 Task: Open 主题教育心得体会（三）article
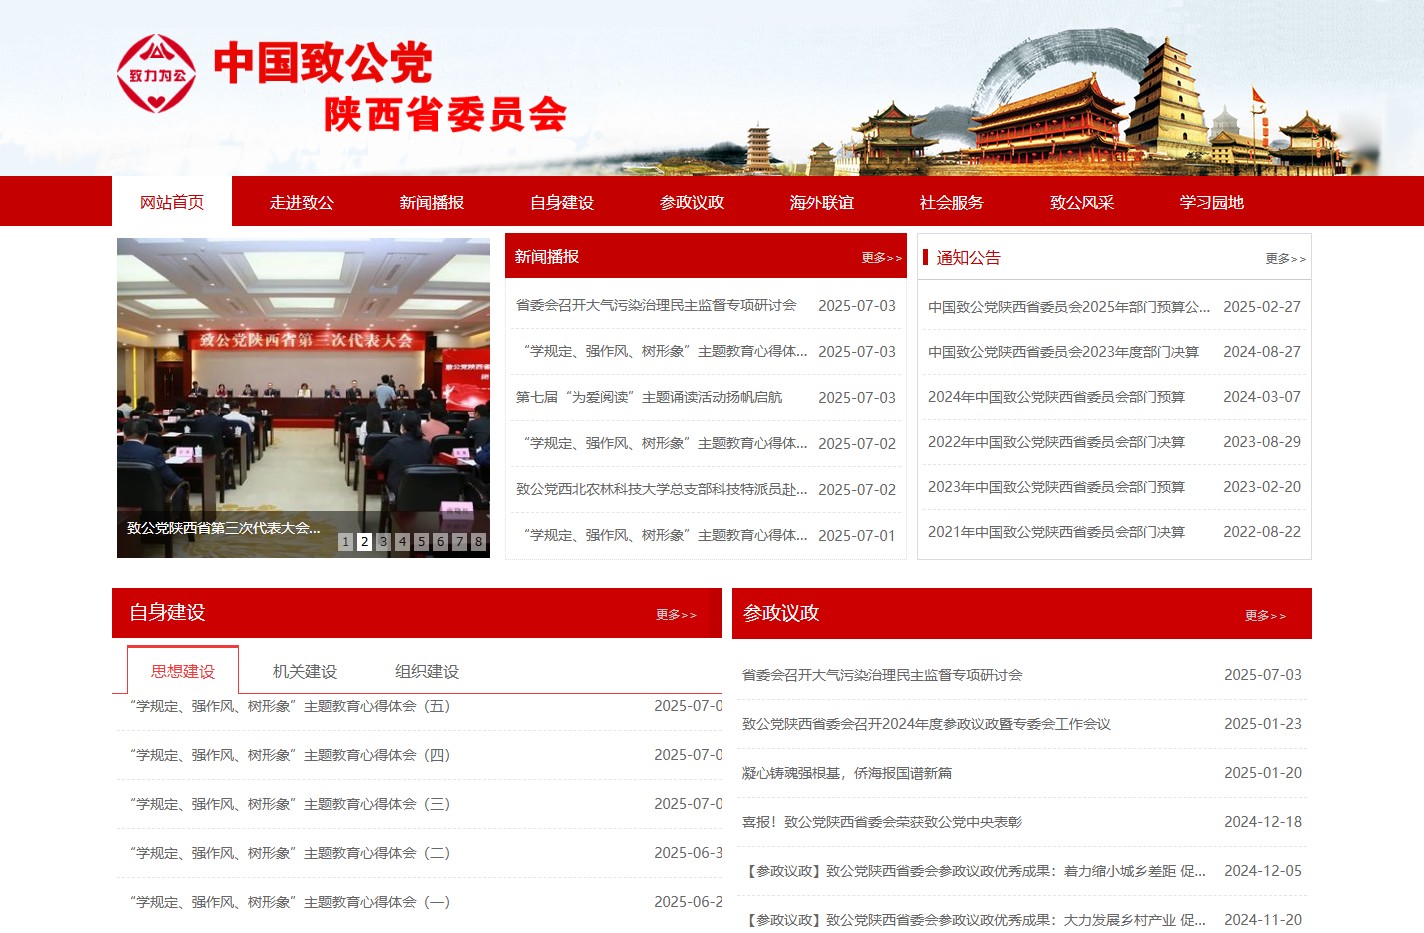(290, 804)
